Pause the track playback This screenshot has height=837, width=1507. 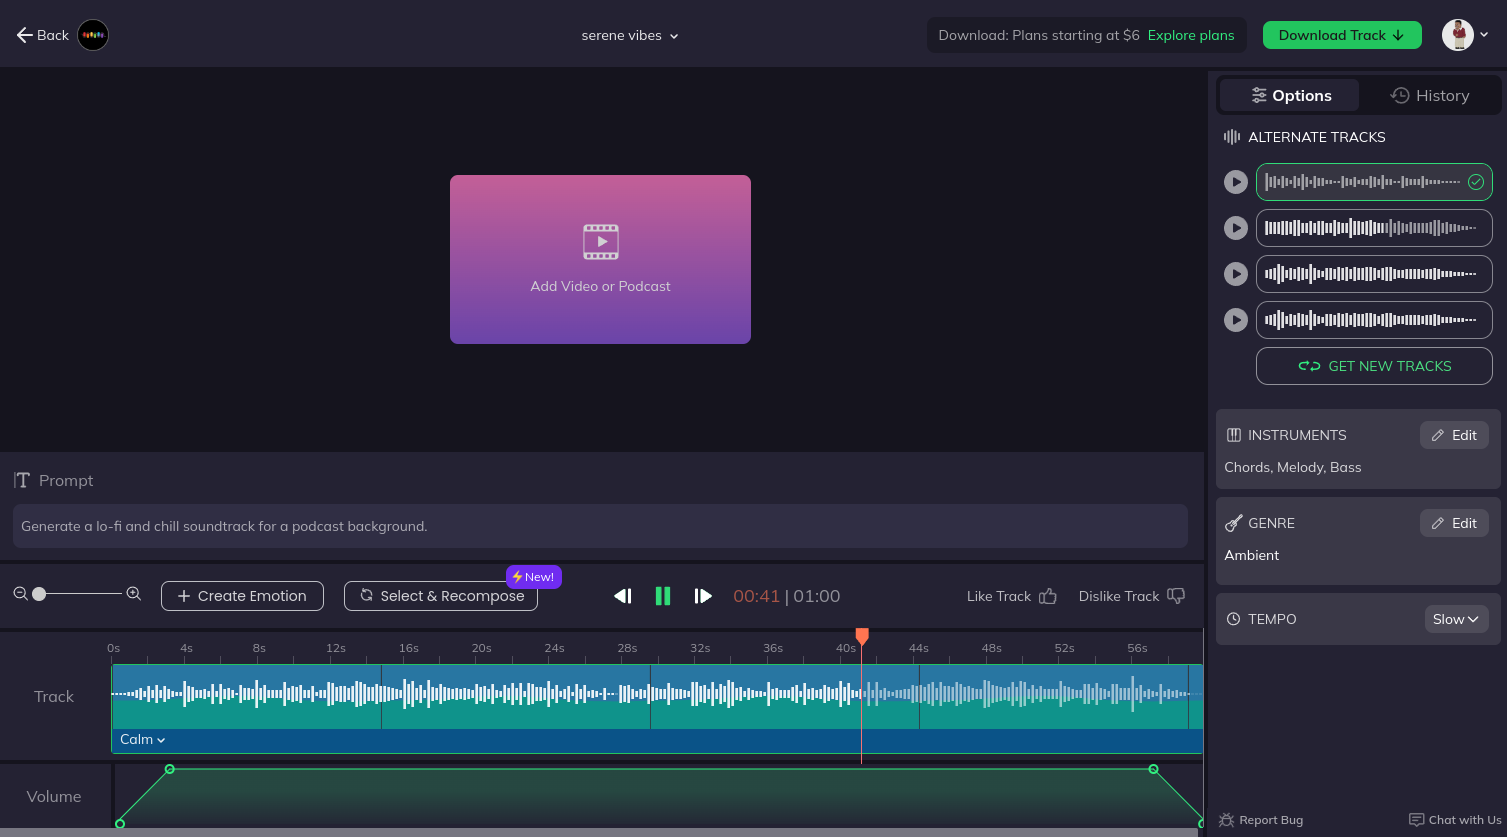pos(662,596)
